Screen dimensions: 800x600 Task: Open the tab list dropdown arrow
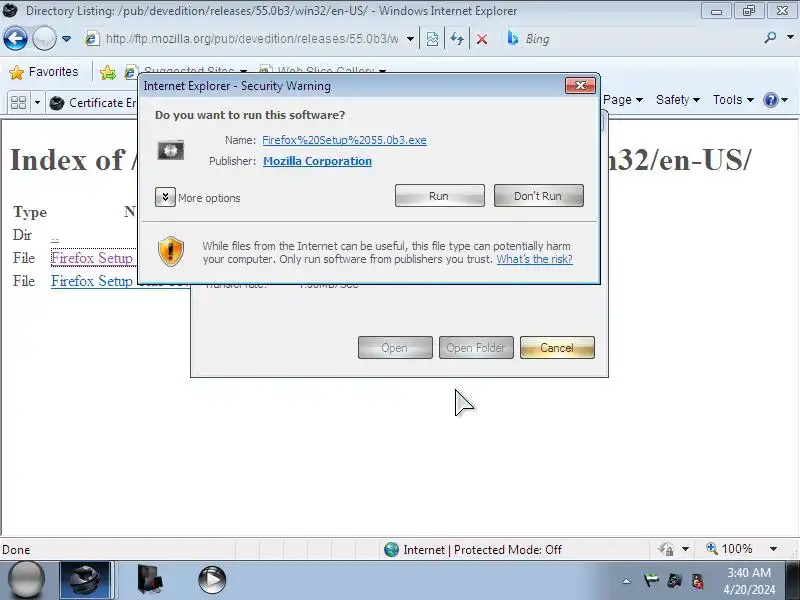(37, 103)
